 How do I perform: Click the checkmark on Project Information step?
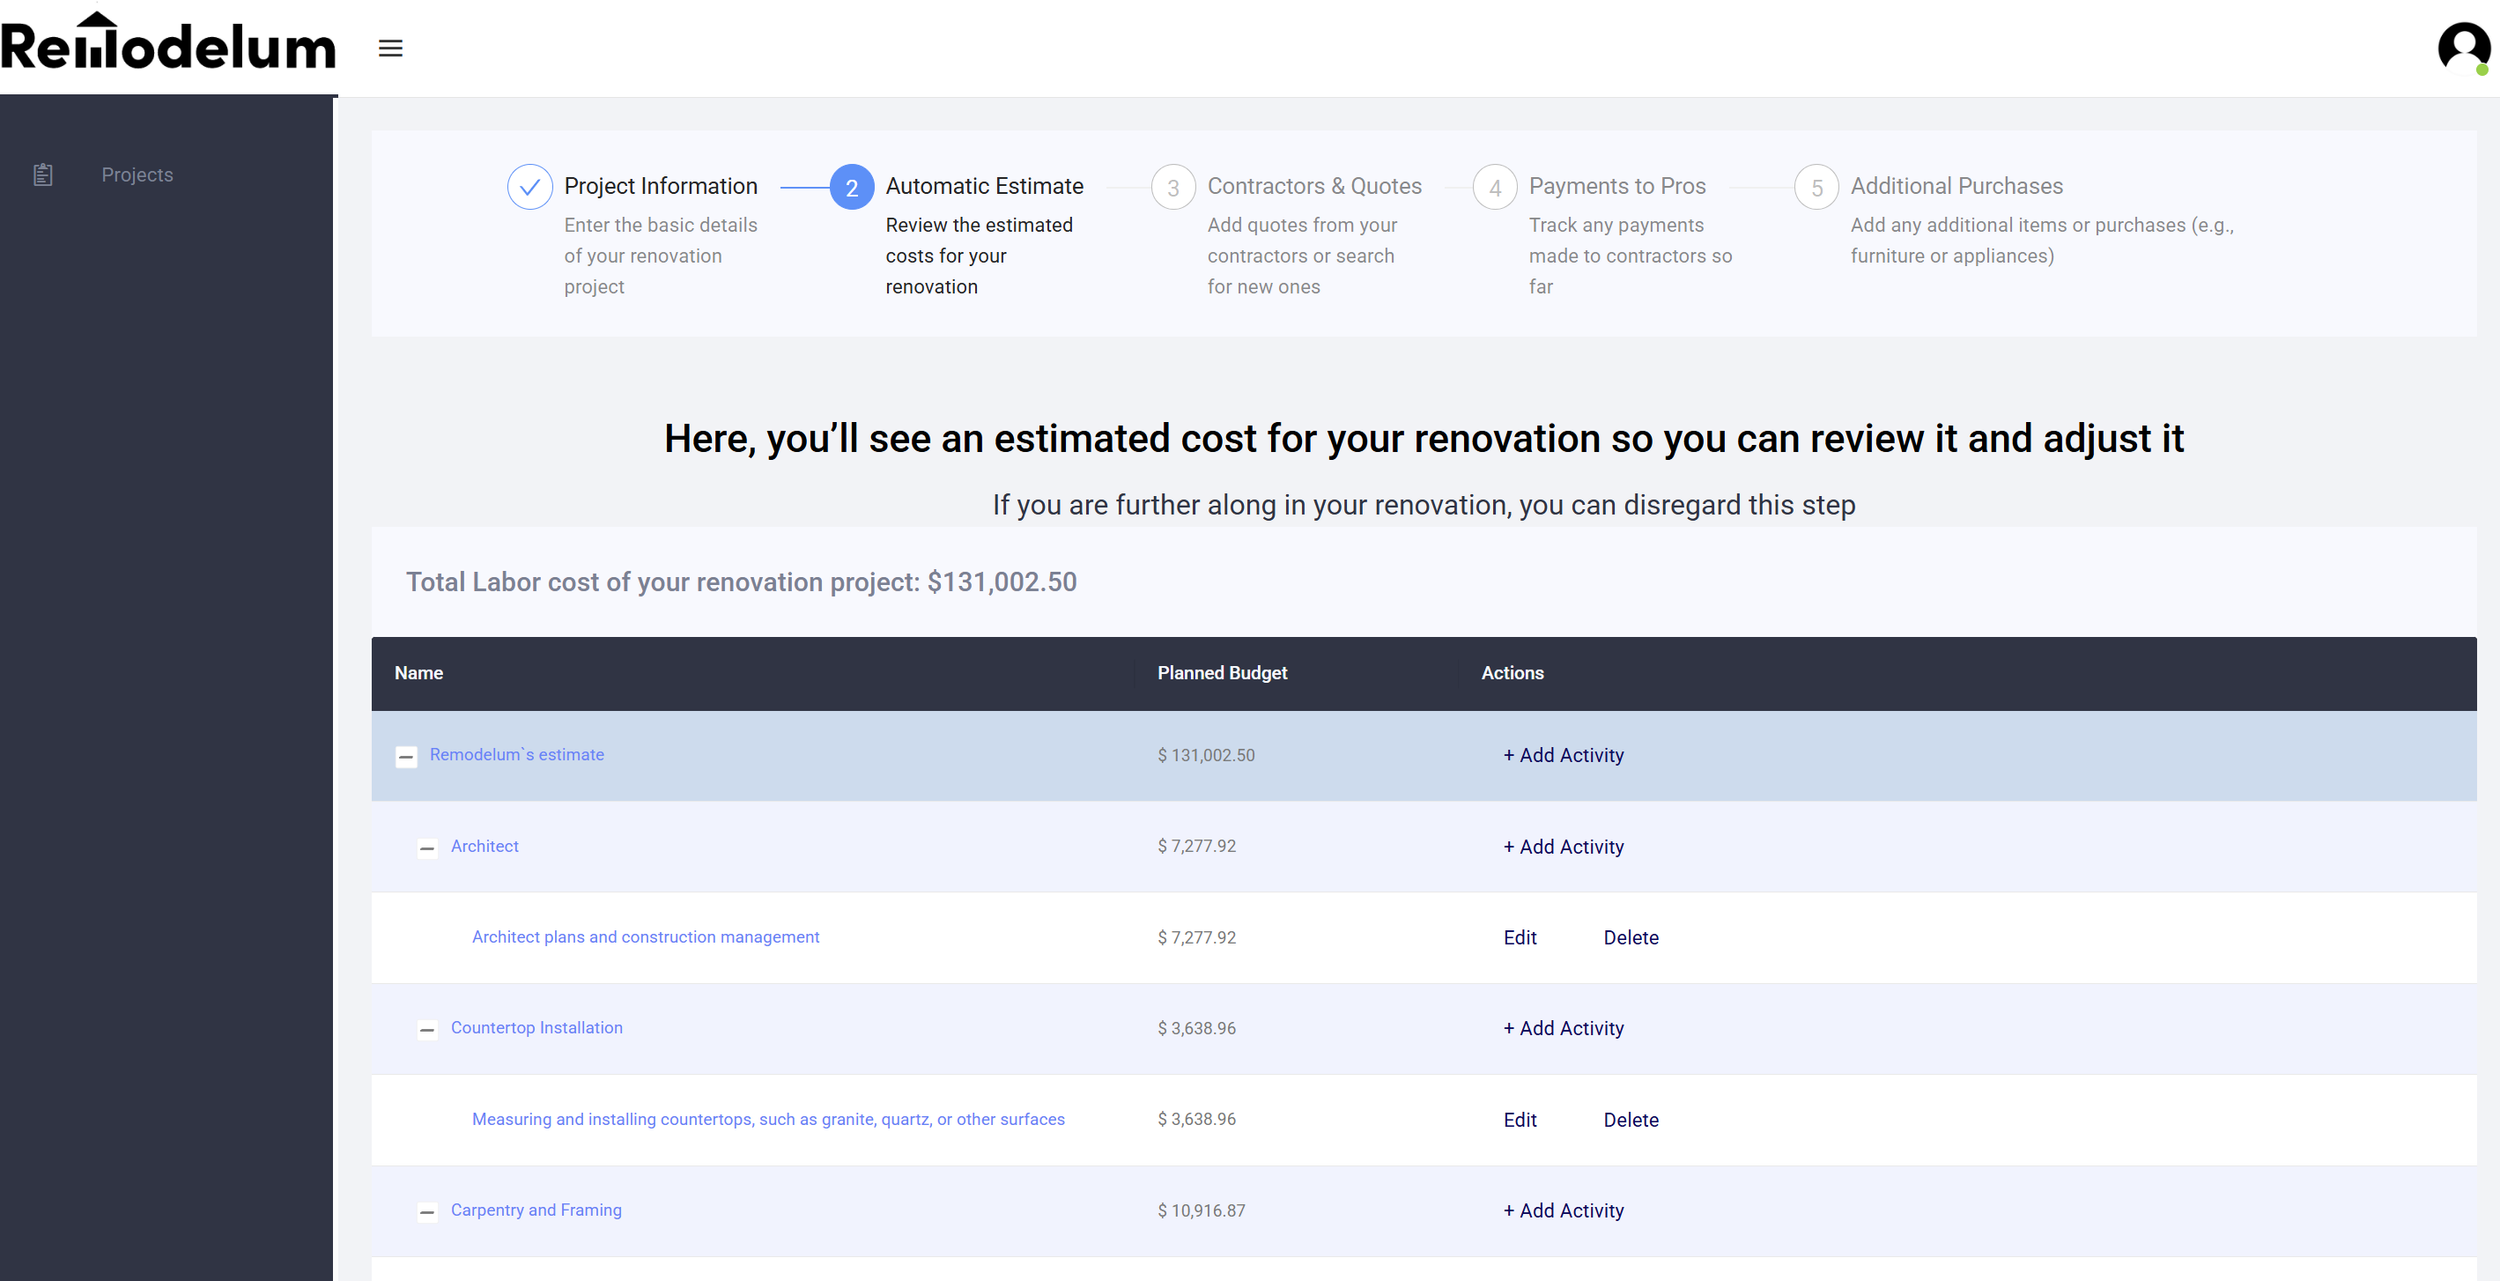[530, 186]
